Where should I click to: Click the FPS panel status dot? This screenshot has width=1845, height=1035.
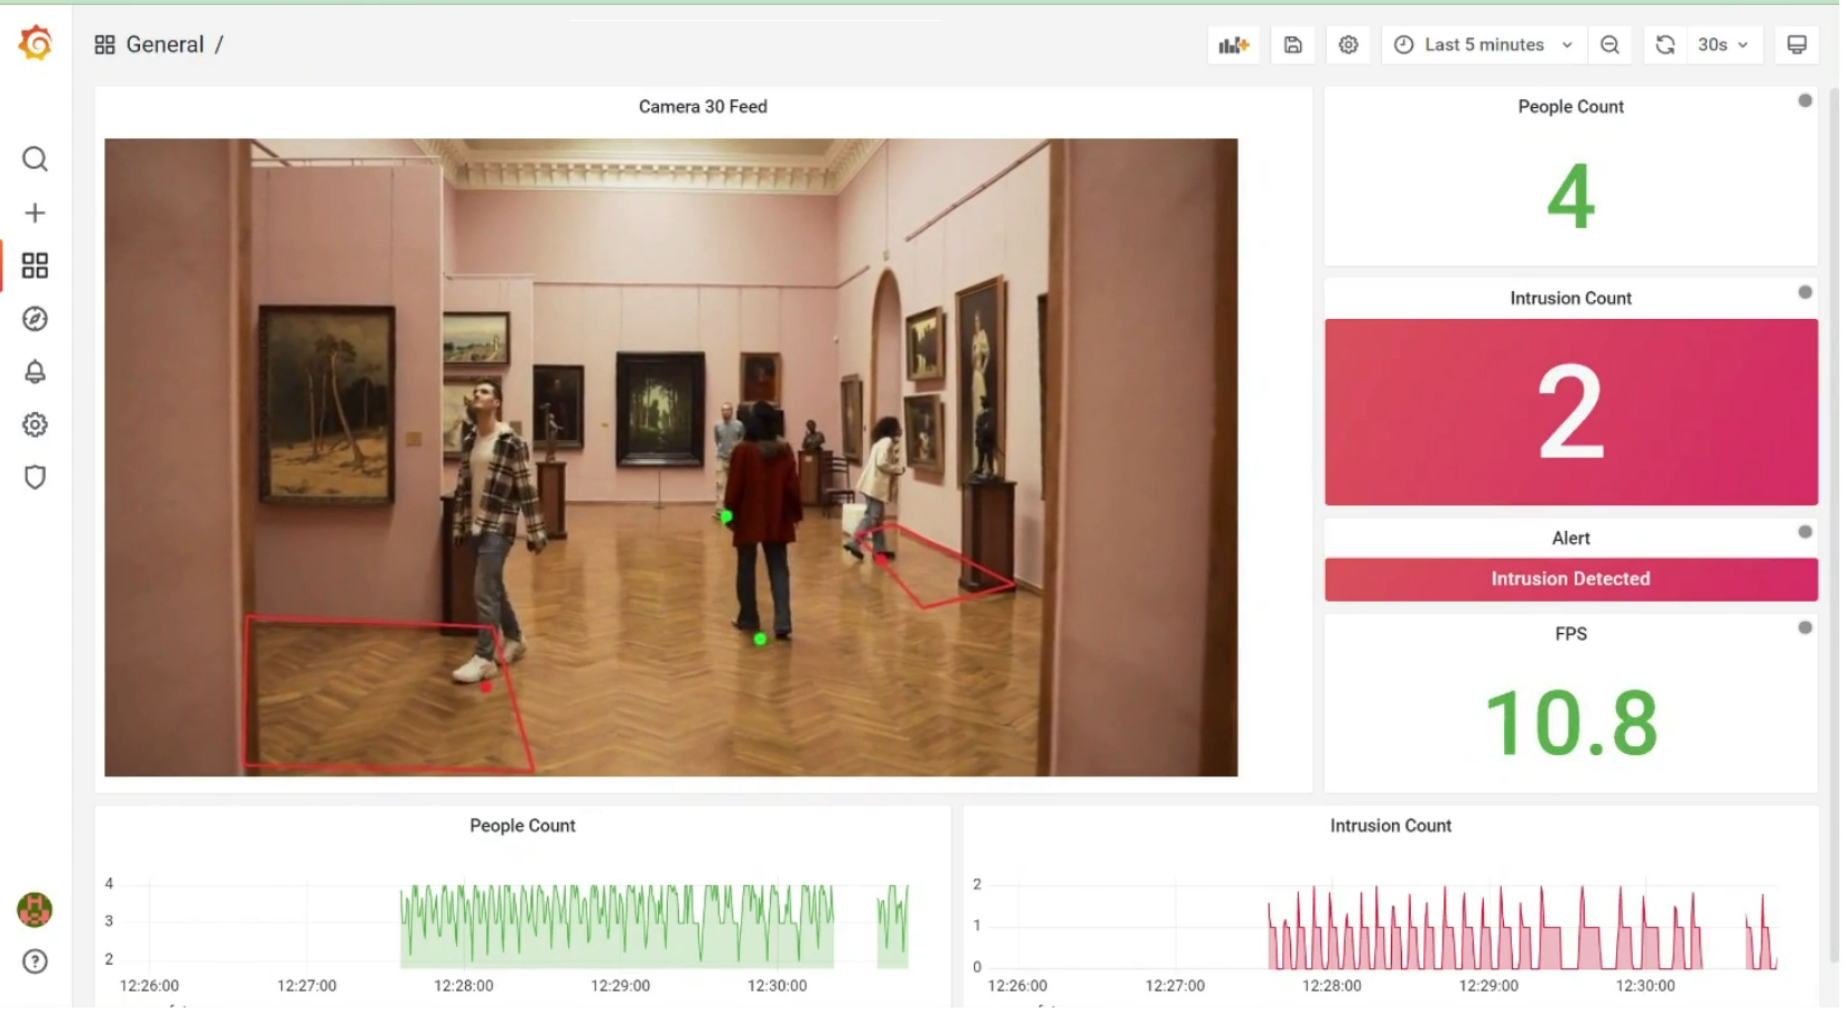[1805, 628]
